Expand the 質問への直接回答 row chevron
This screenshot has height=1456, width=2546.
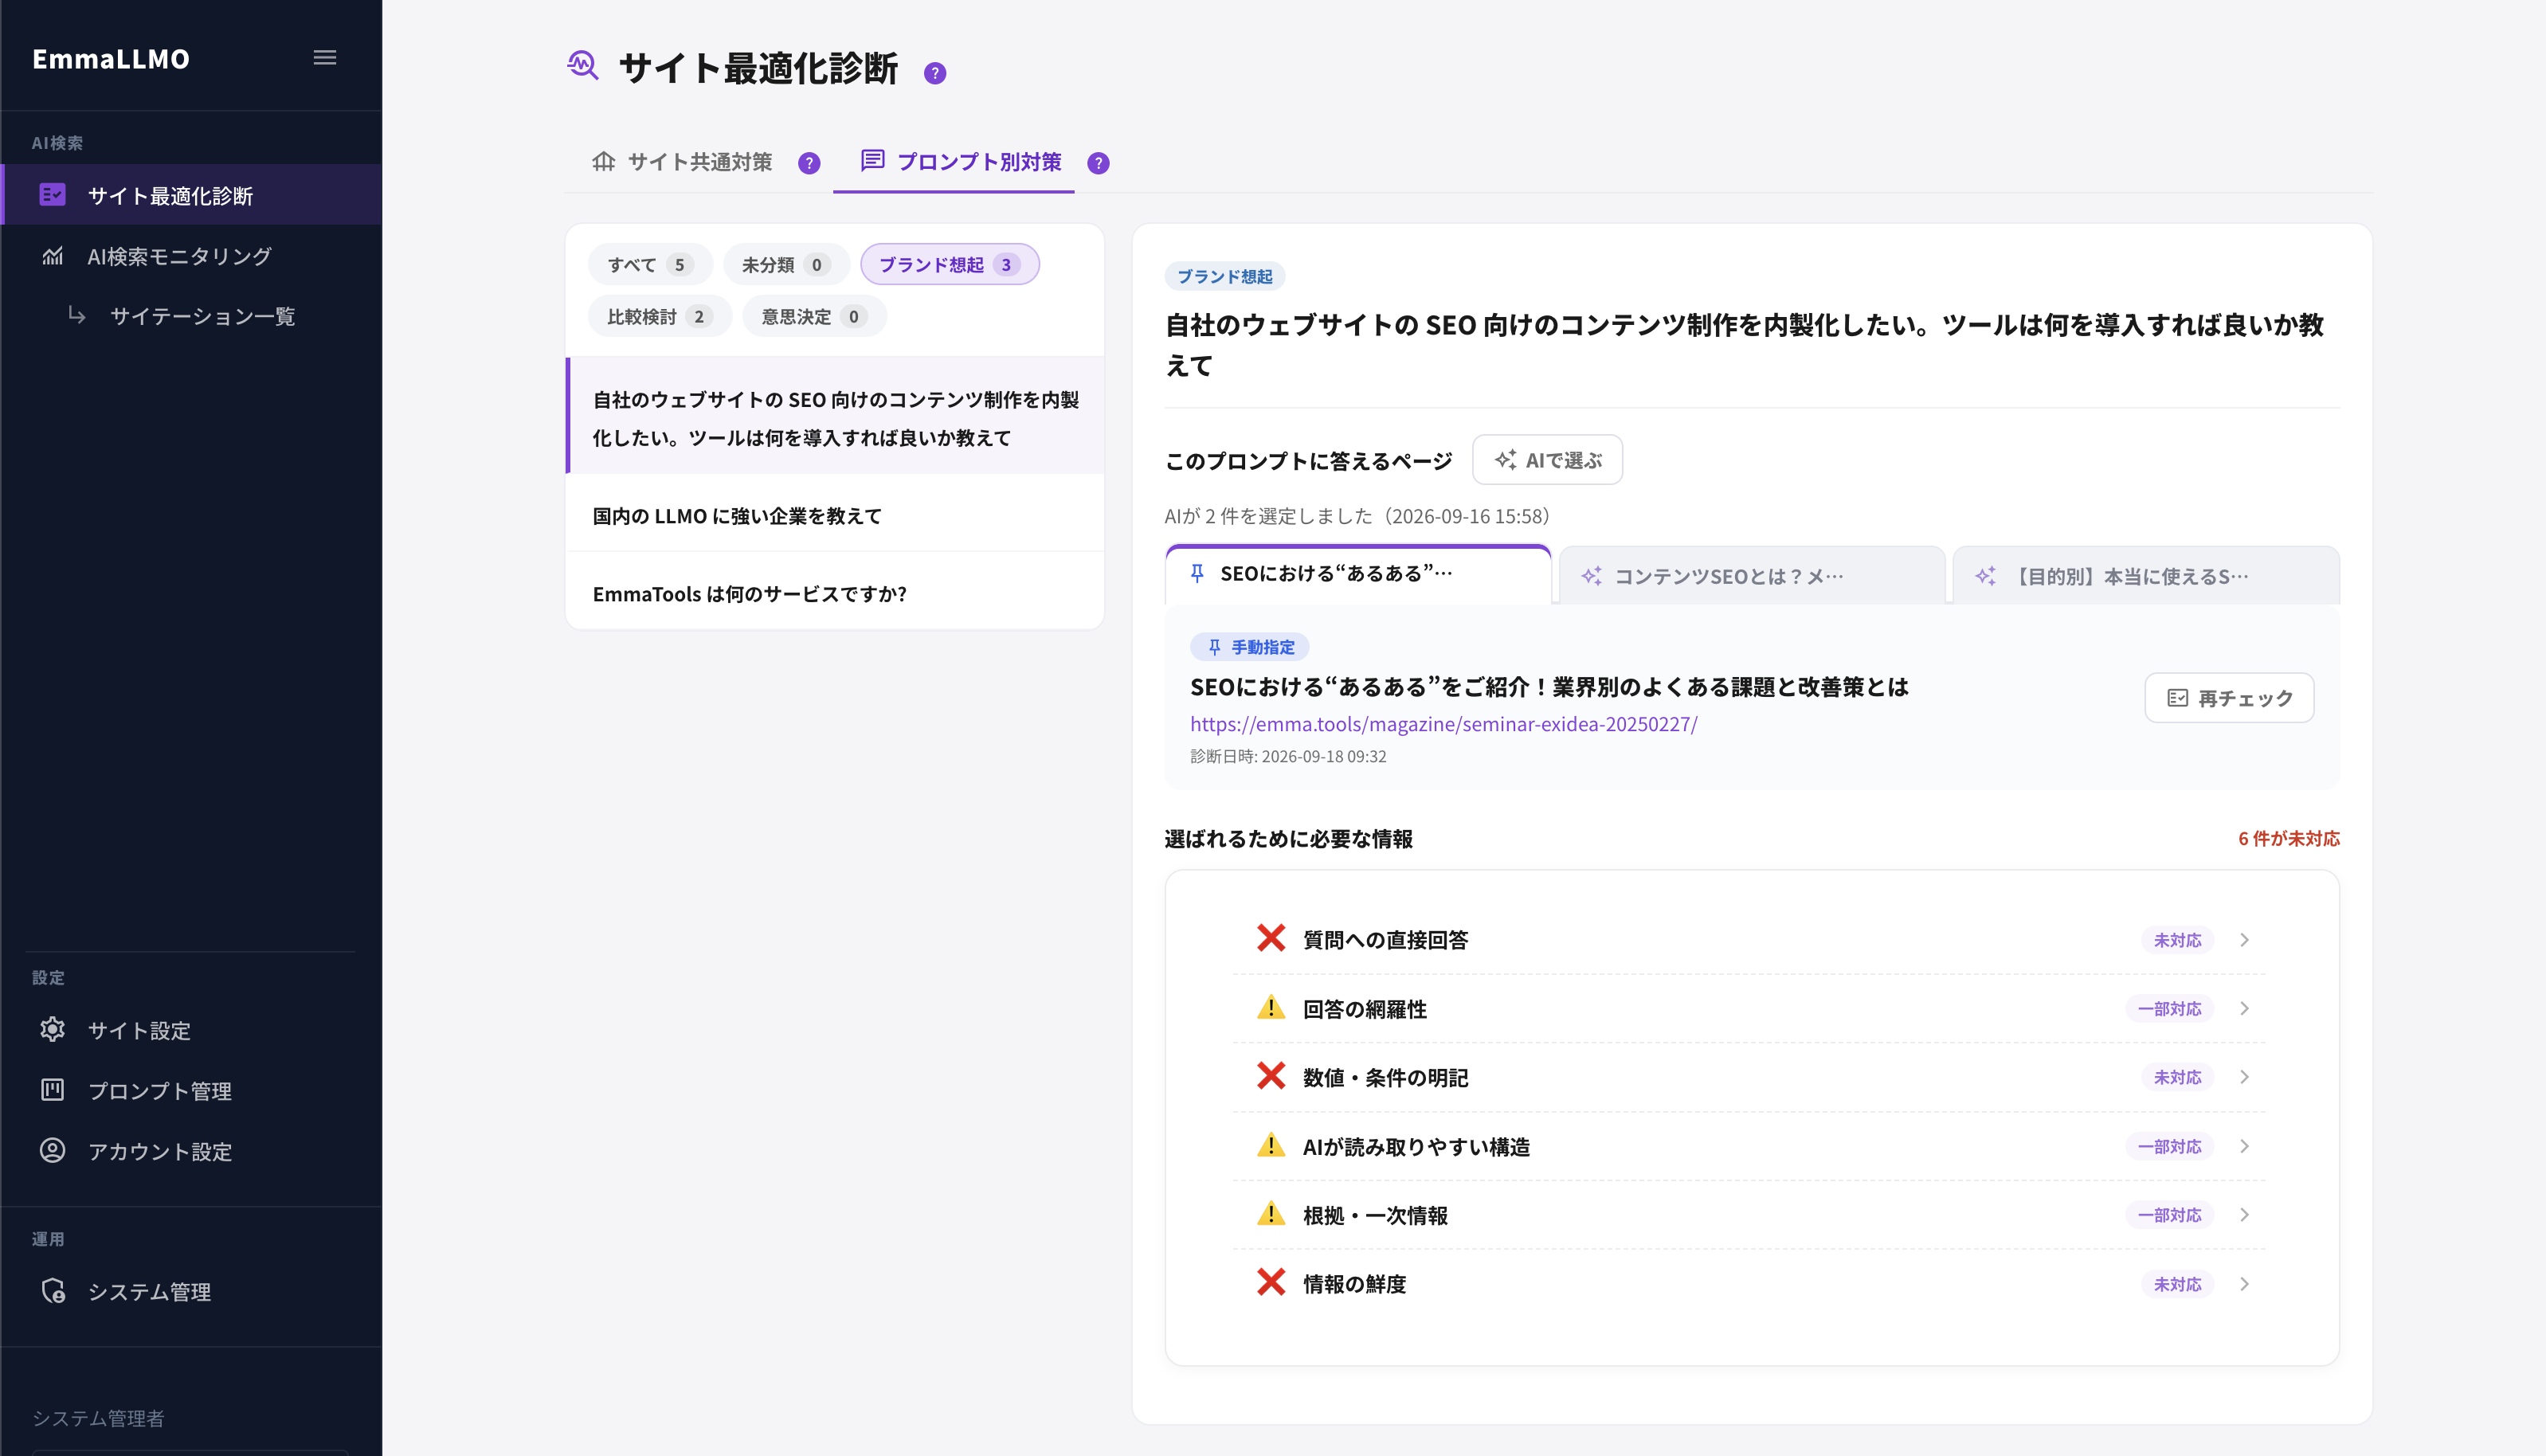tap(2245, 940)
